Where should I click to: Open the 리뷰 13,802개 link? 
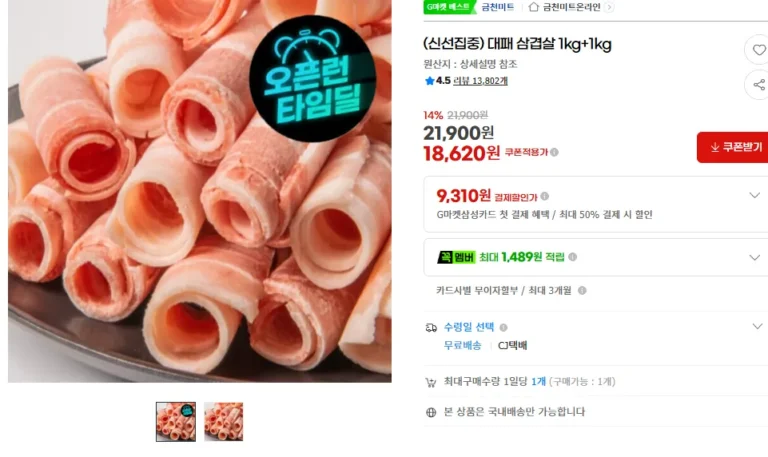[480, 81]
